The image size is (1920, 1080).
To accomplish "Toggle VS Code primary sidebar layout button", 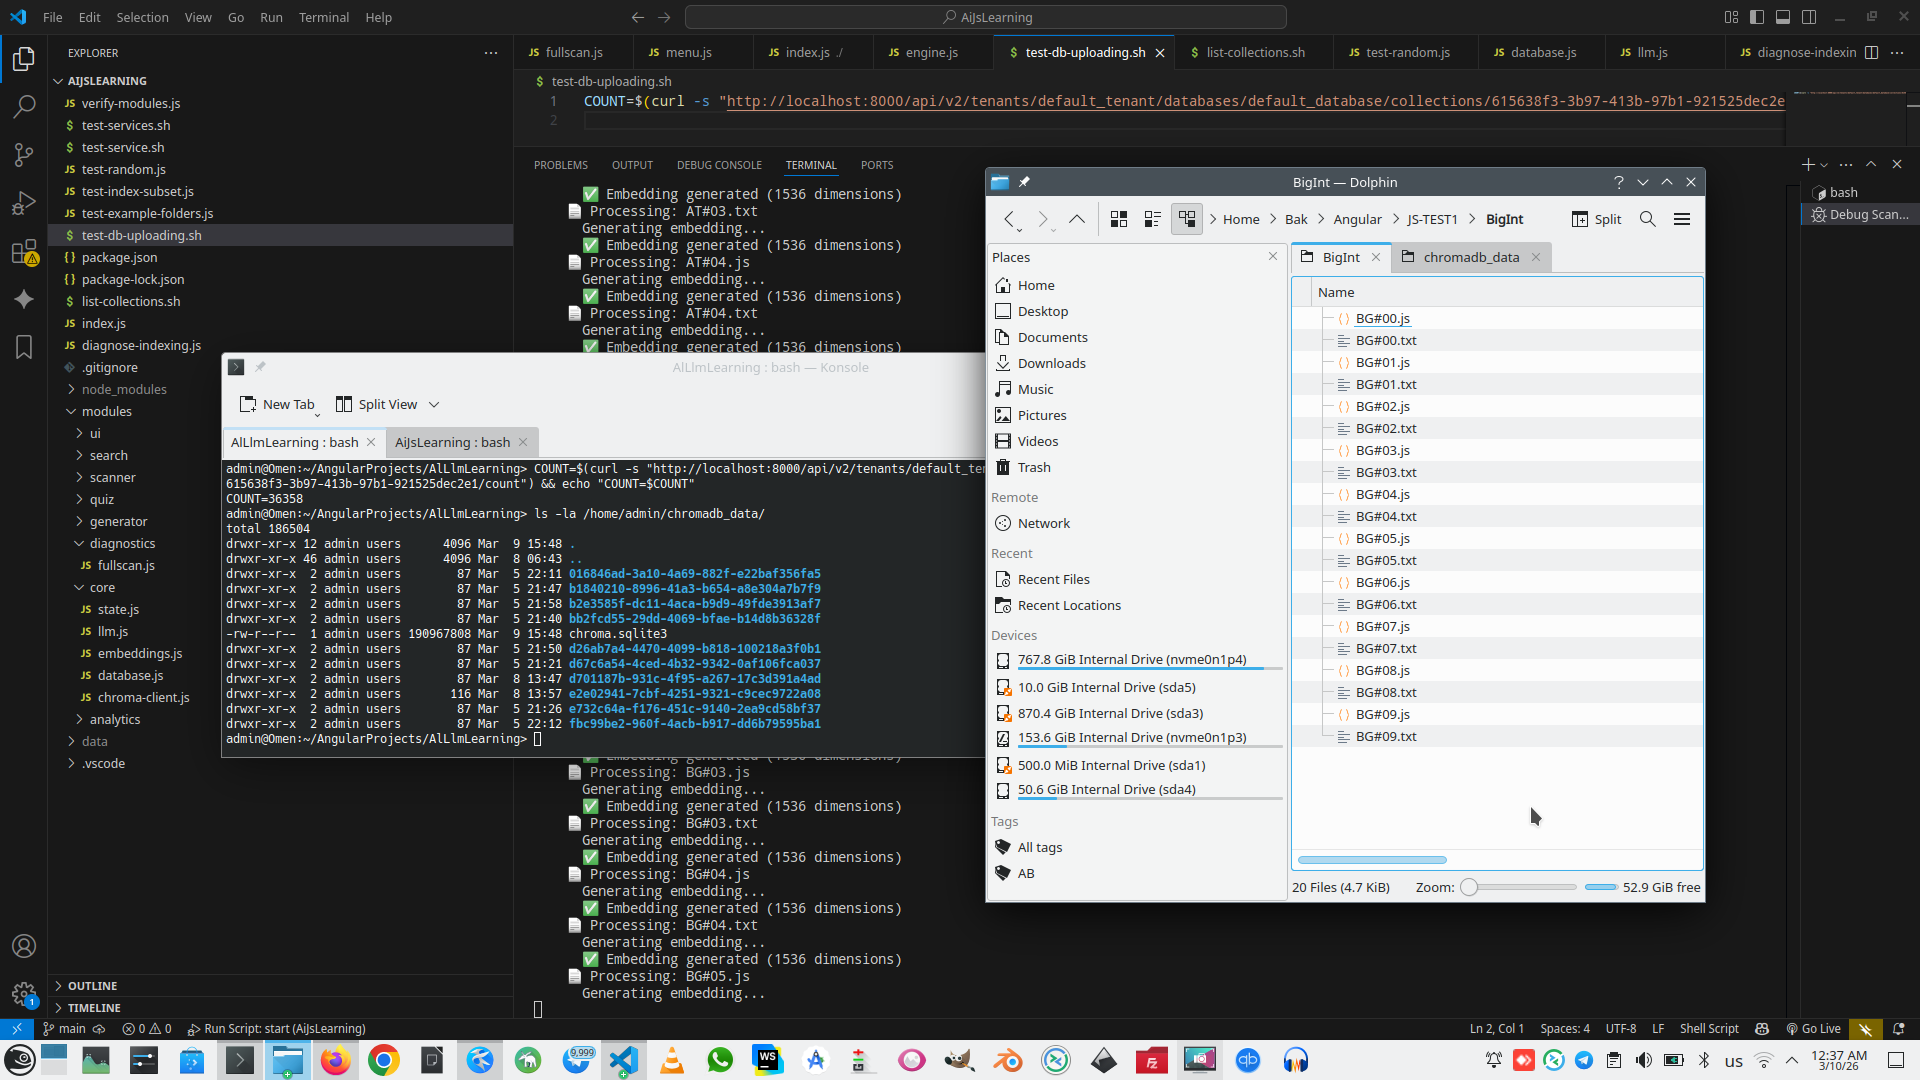I will tap(1757, 17).
